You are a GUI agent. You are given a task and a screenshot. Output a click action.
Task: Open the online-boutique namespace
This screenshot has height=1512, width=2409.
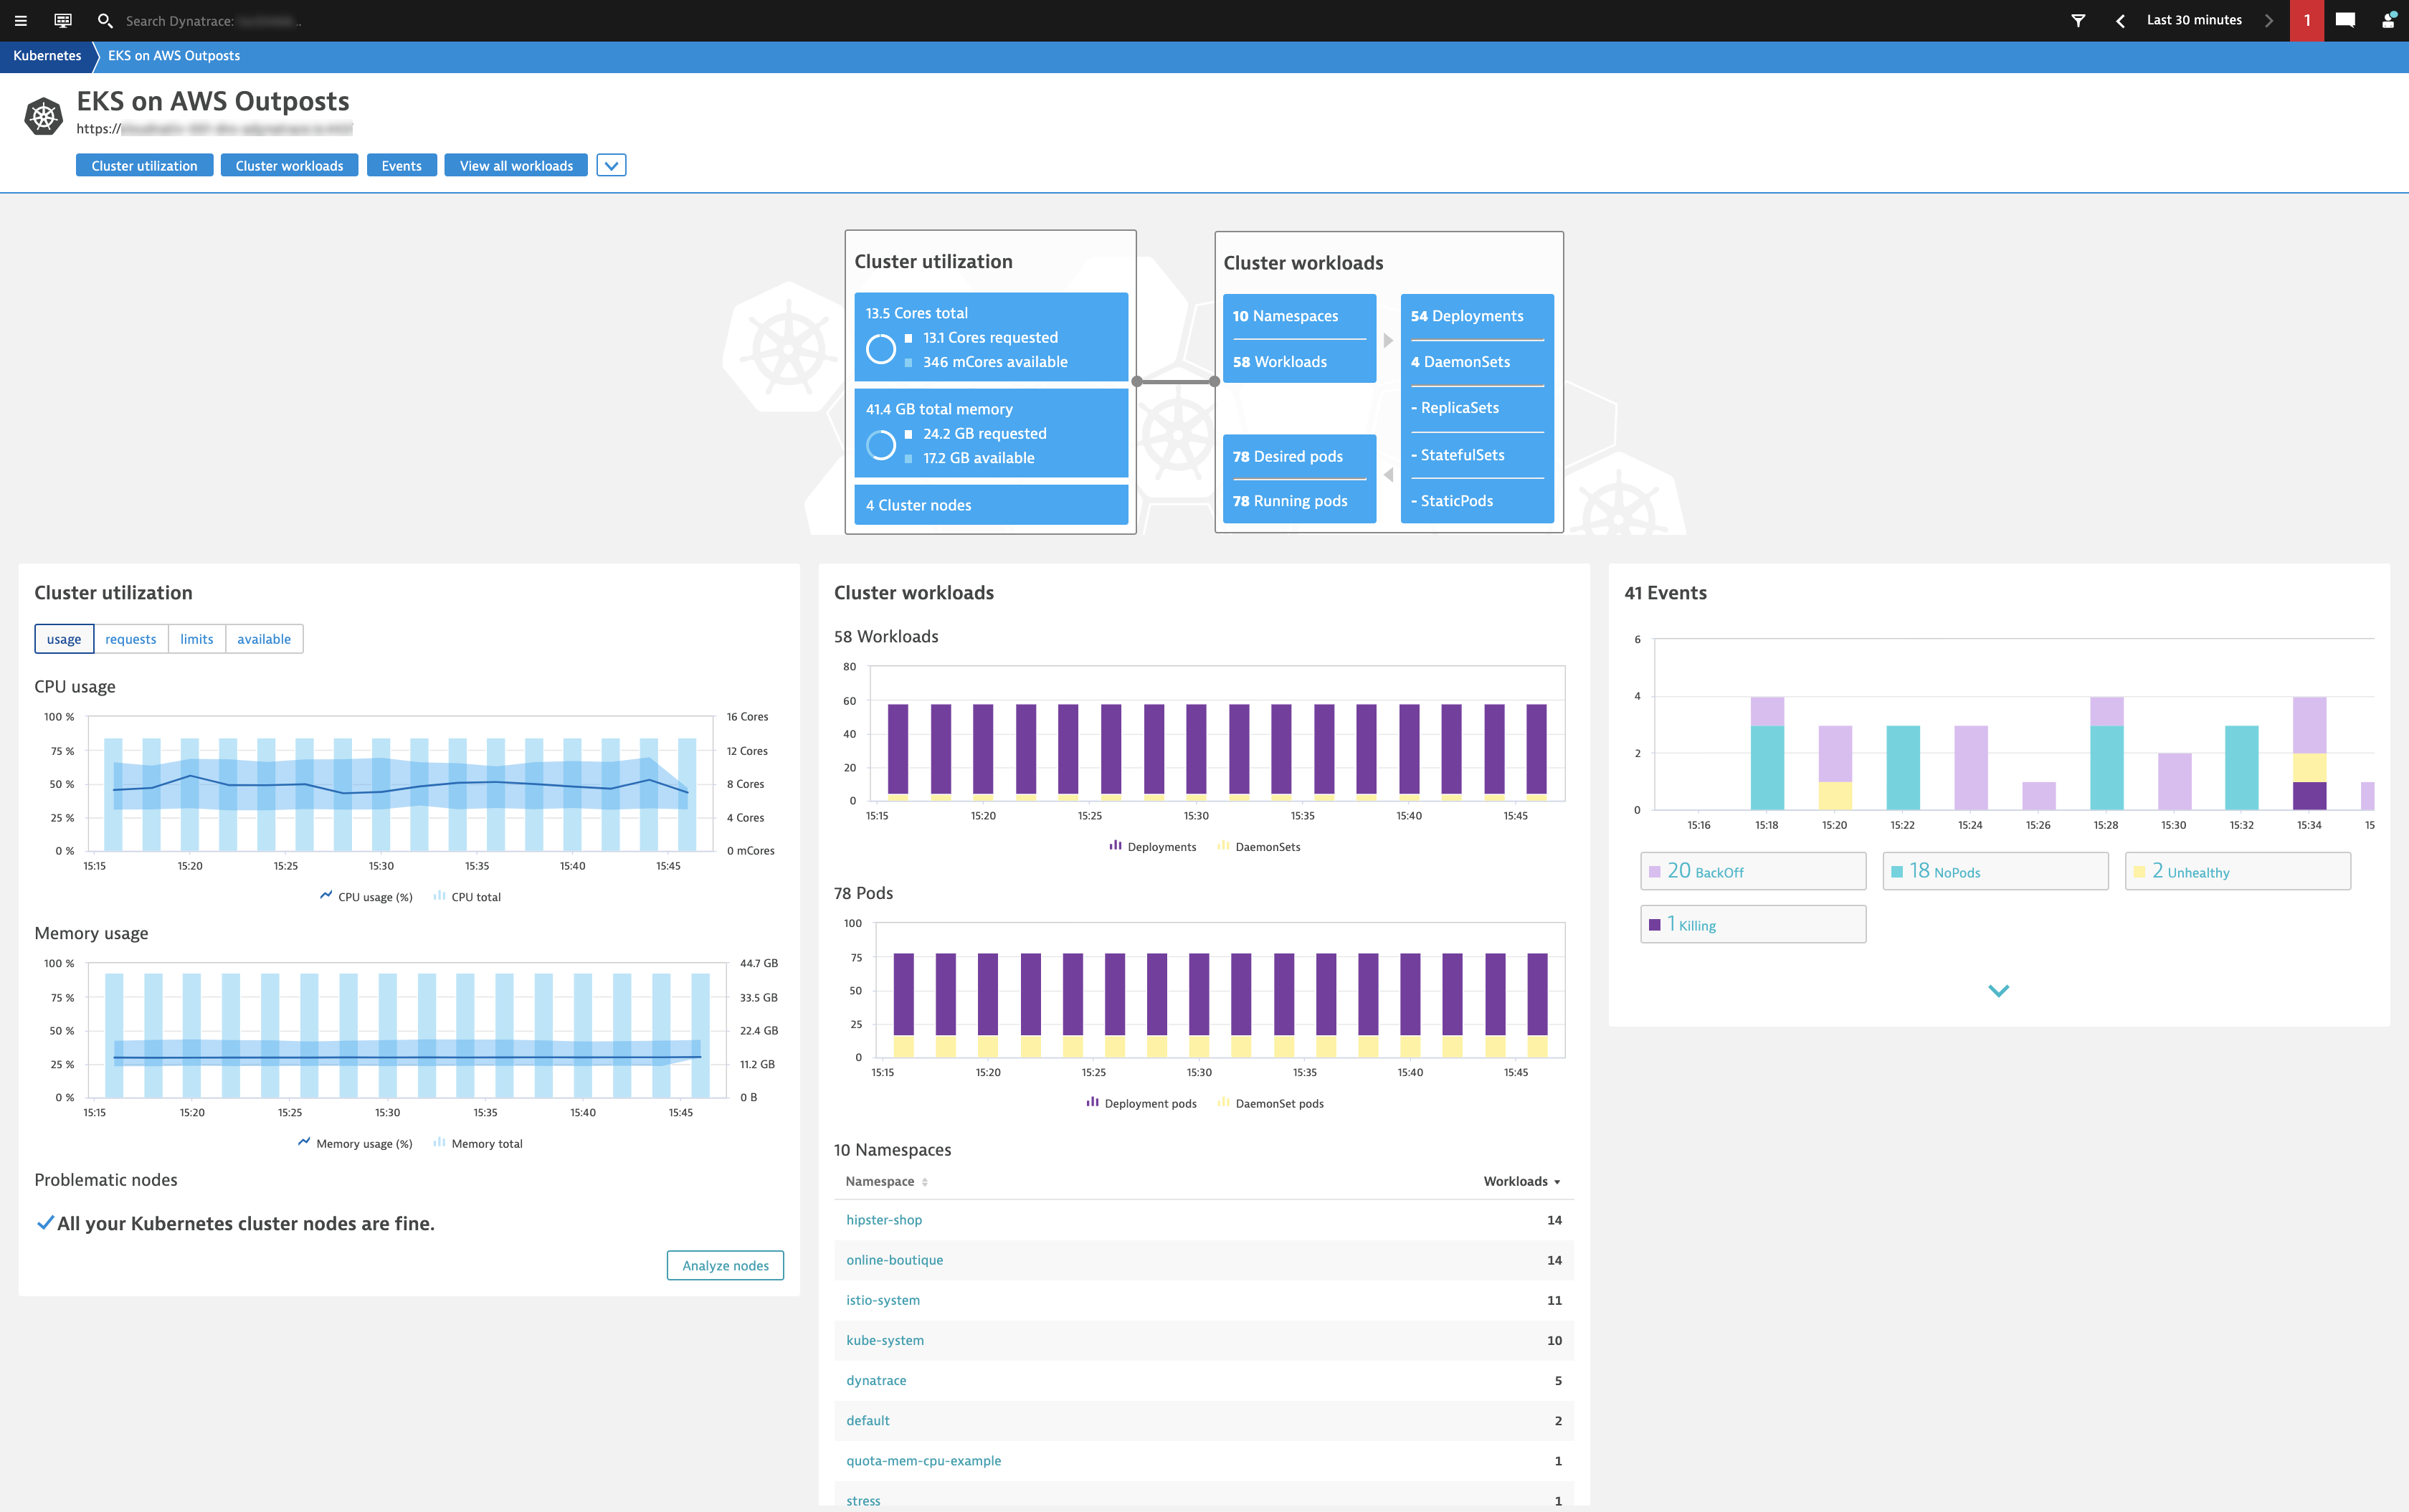click(x=894, y=1260)
